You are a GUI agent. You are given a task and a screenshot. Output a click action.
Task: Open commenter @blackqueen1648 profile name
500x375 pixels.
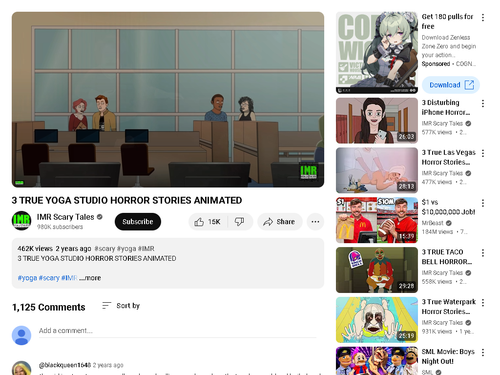coord(65,365)
